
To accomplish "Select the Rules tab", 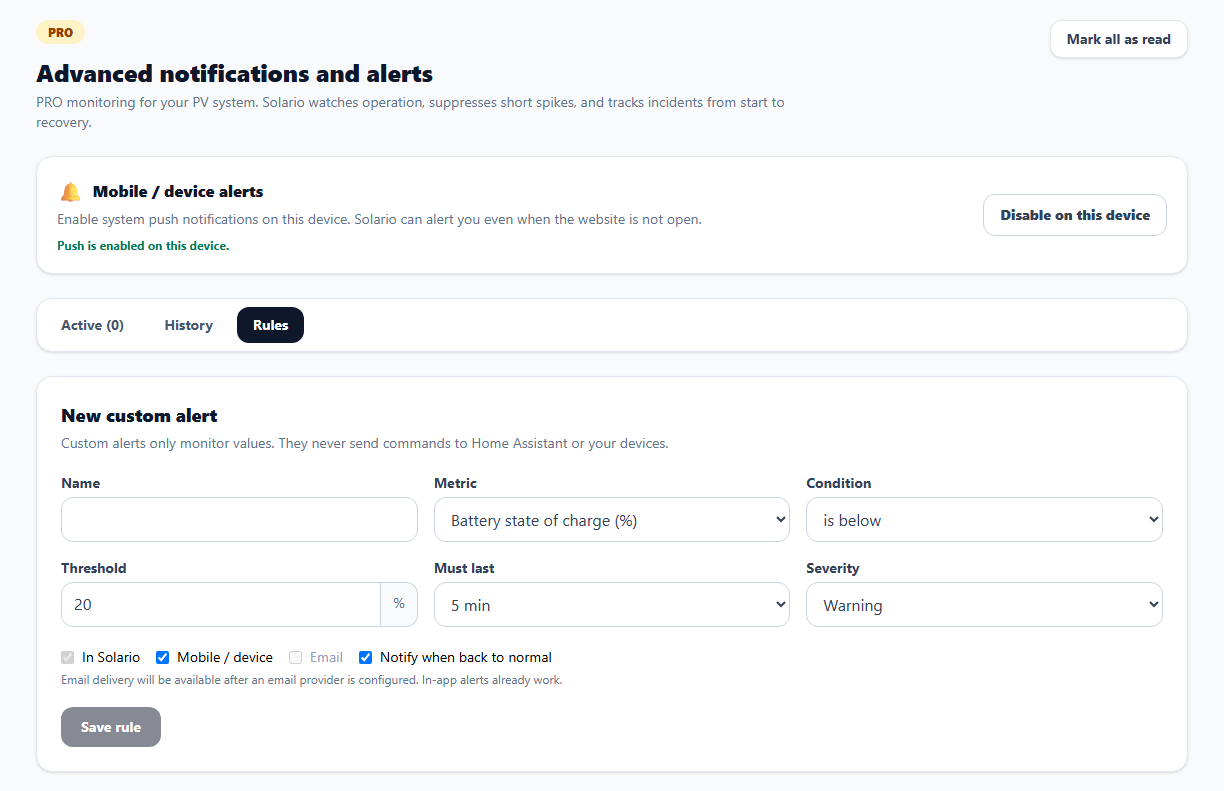I will (x=270, y=325).
